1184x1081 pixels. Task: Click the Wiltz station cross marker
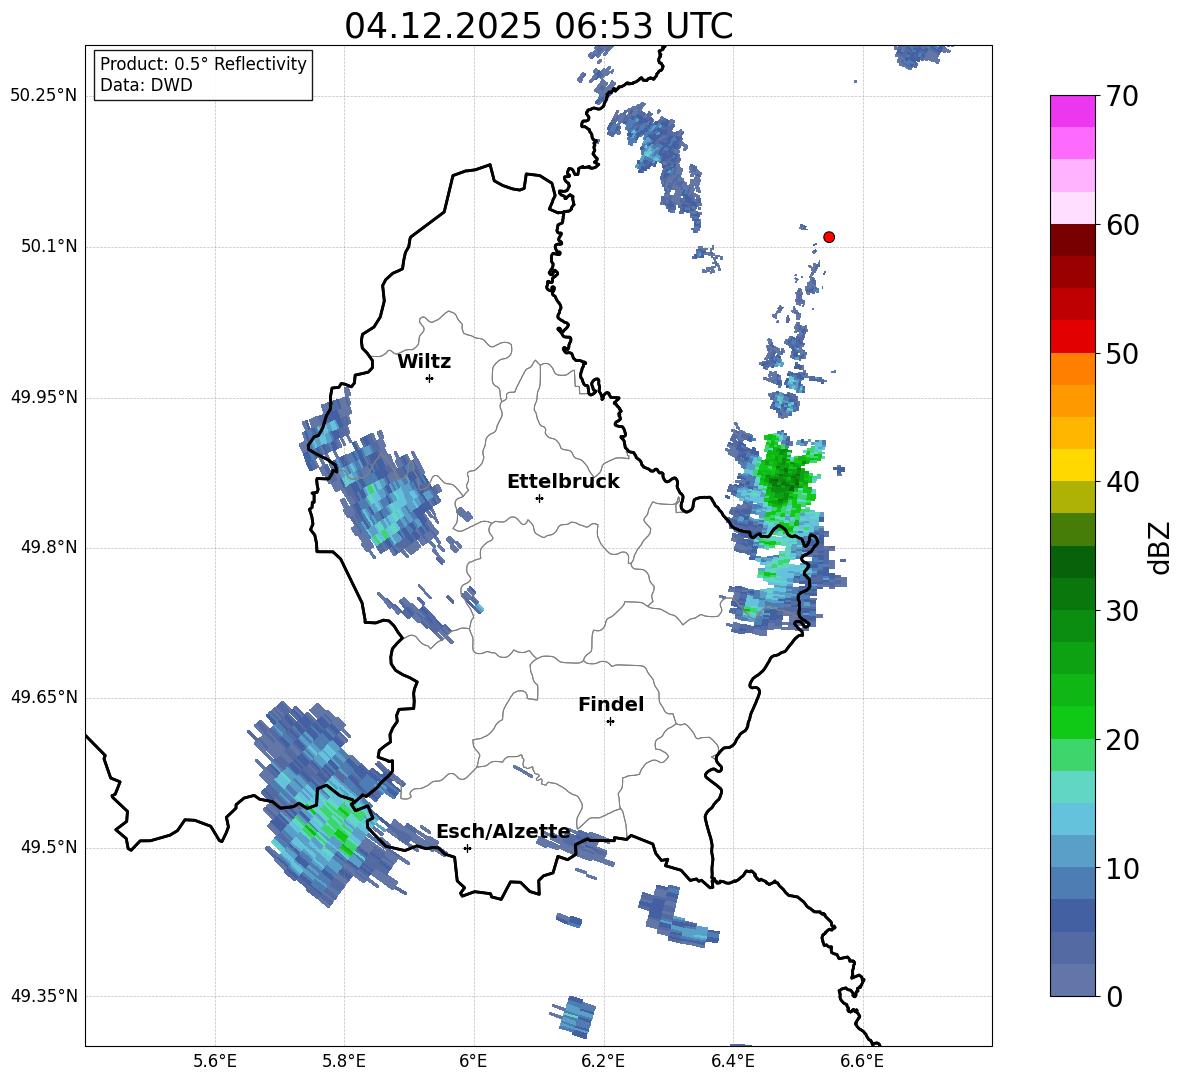(430, 378)
